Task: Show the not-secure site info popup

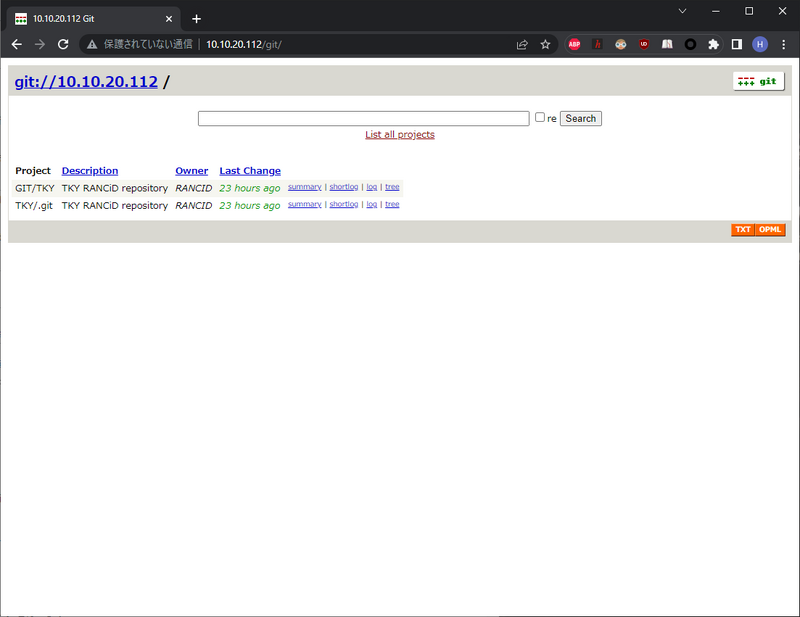Action: (x=93, y=44)
